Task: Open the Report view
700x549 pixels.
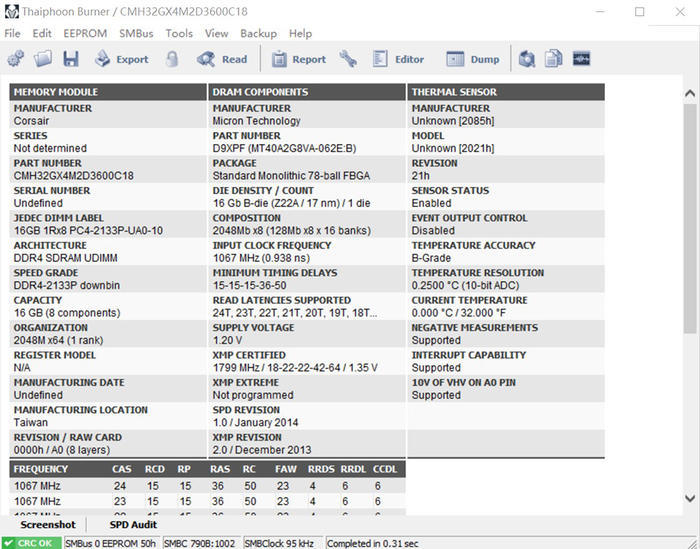Action: click(x=299, y=58)
